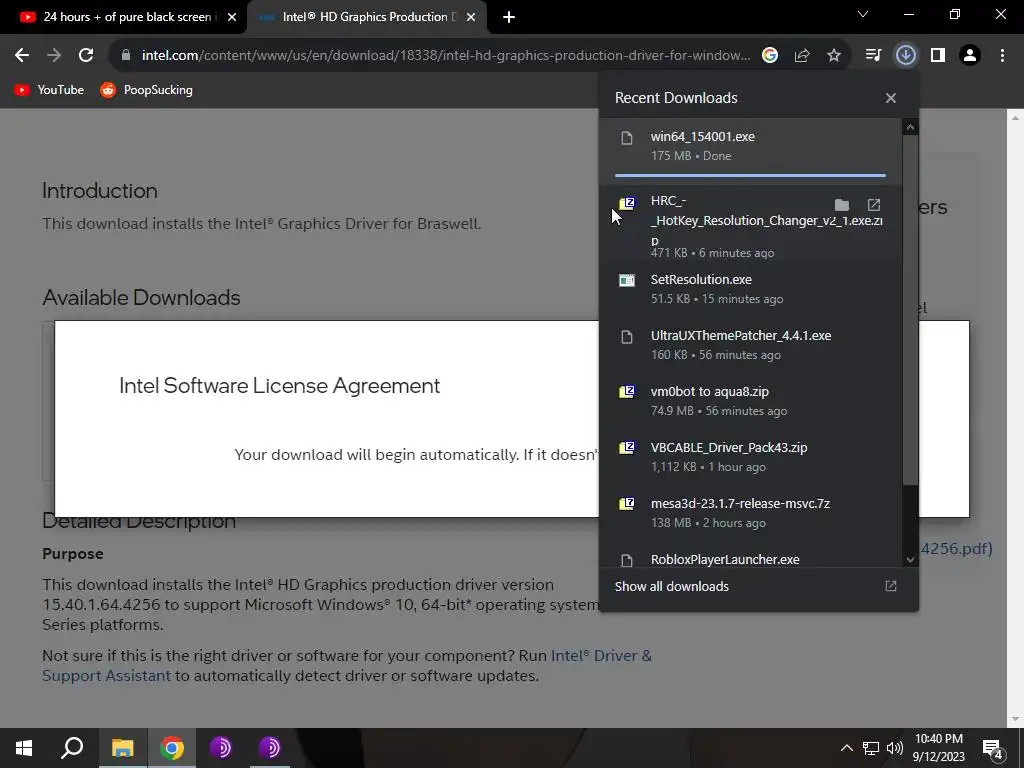The width and height of the screenshot is (1024, 768).
Task: Follow the Intel Driver & Support Assistant link
Action: [x=347, y=665]
